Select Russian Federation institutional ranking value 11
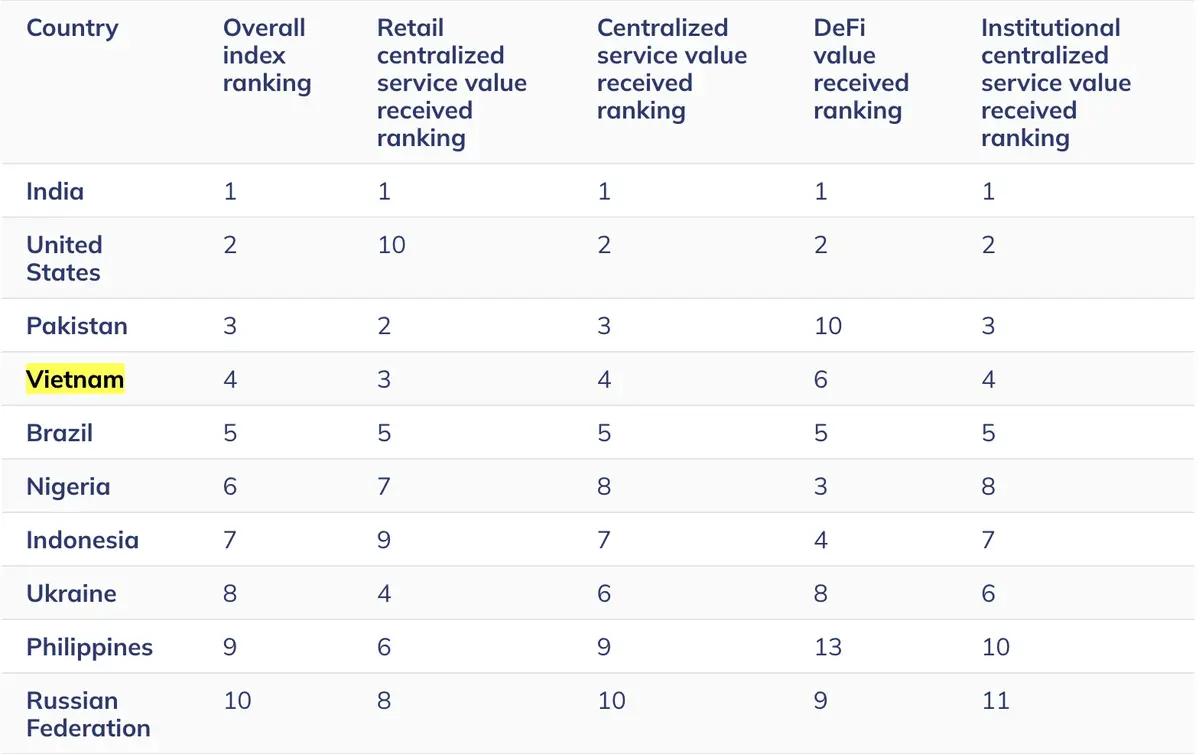The height and width of the screenshot is (754, 1199). click(995, 701)
